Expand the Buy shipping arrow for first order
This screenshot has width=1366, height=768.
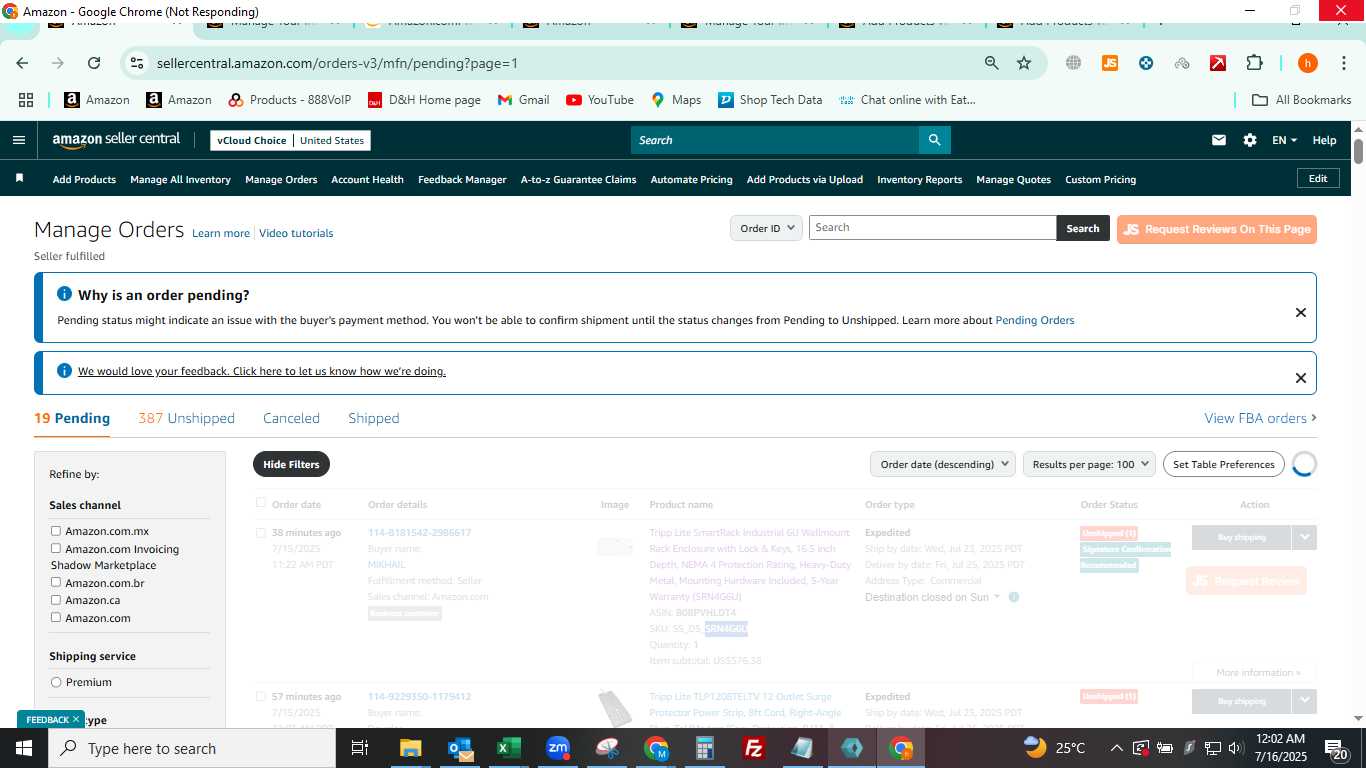[x=1304, y=537]
